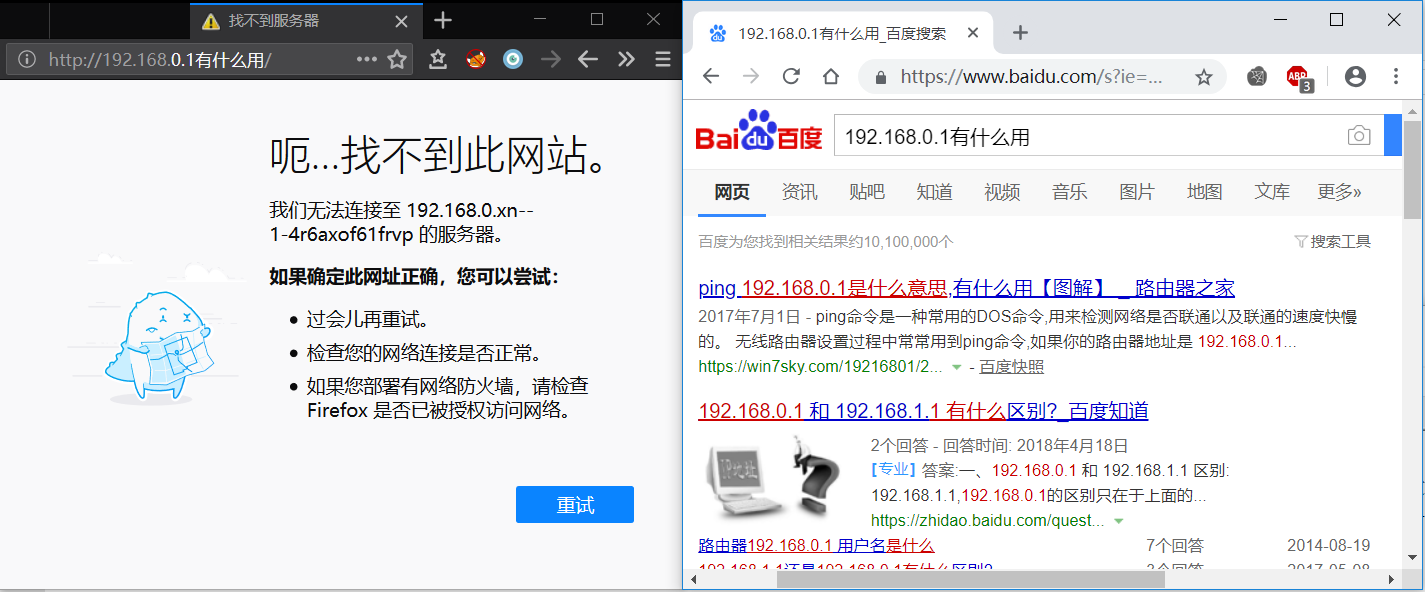Viewport: 1425px width, 592px height.
Task: Click the 重试 retry button
Action: click(575, 505)
